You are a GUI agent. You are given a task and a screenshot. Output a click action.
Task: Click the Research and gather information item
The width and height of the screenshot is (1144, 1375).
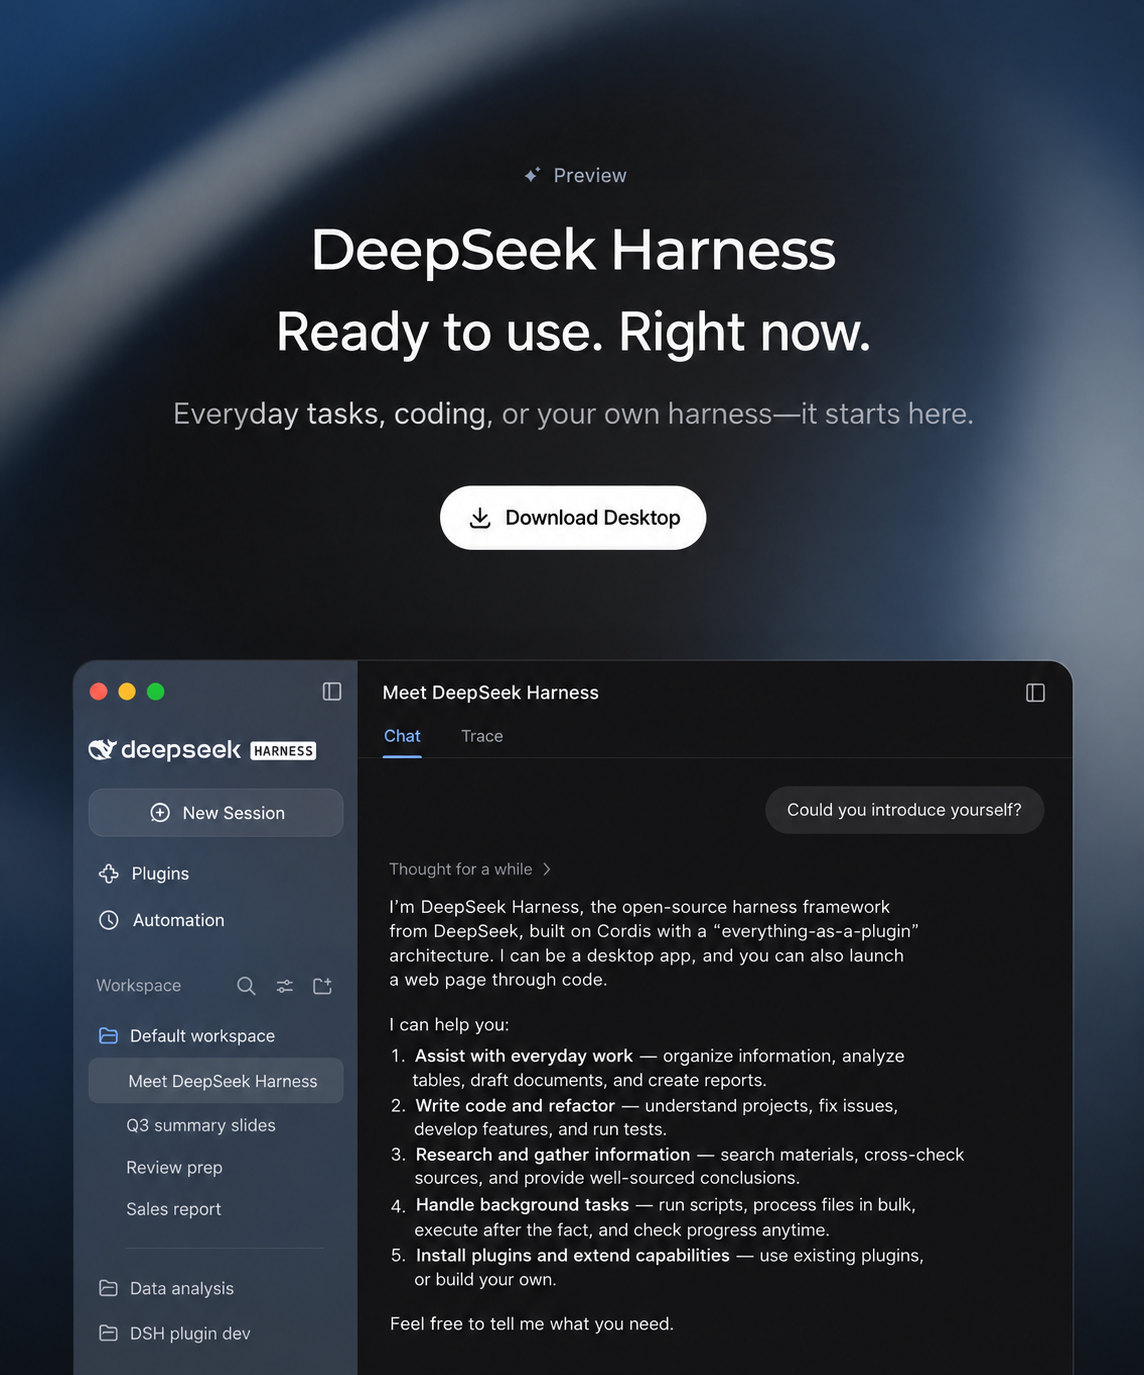coord(678,1166)
